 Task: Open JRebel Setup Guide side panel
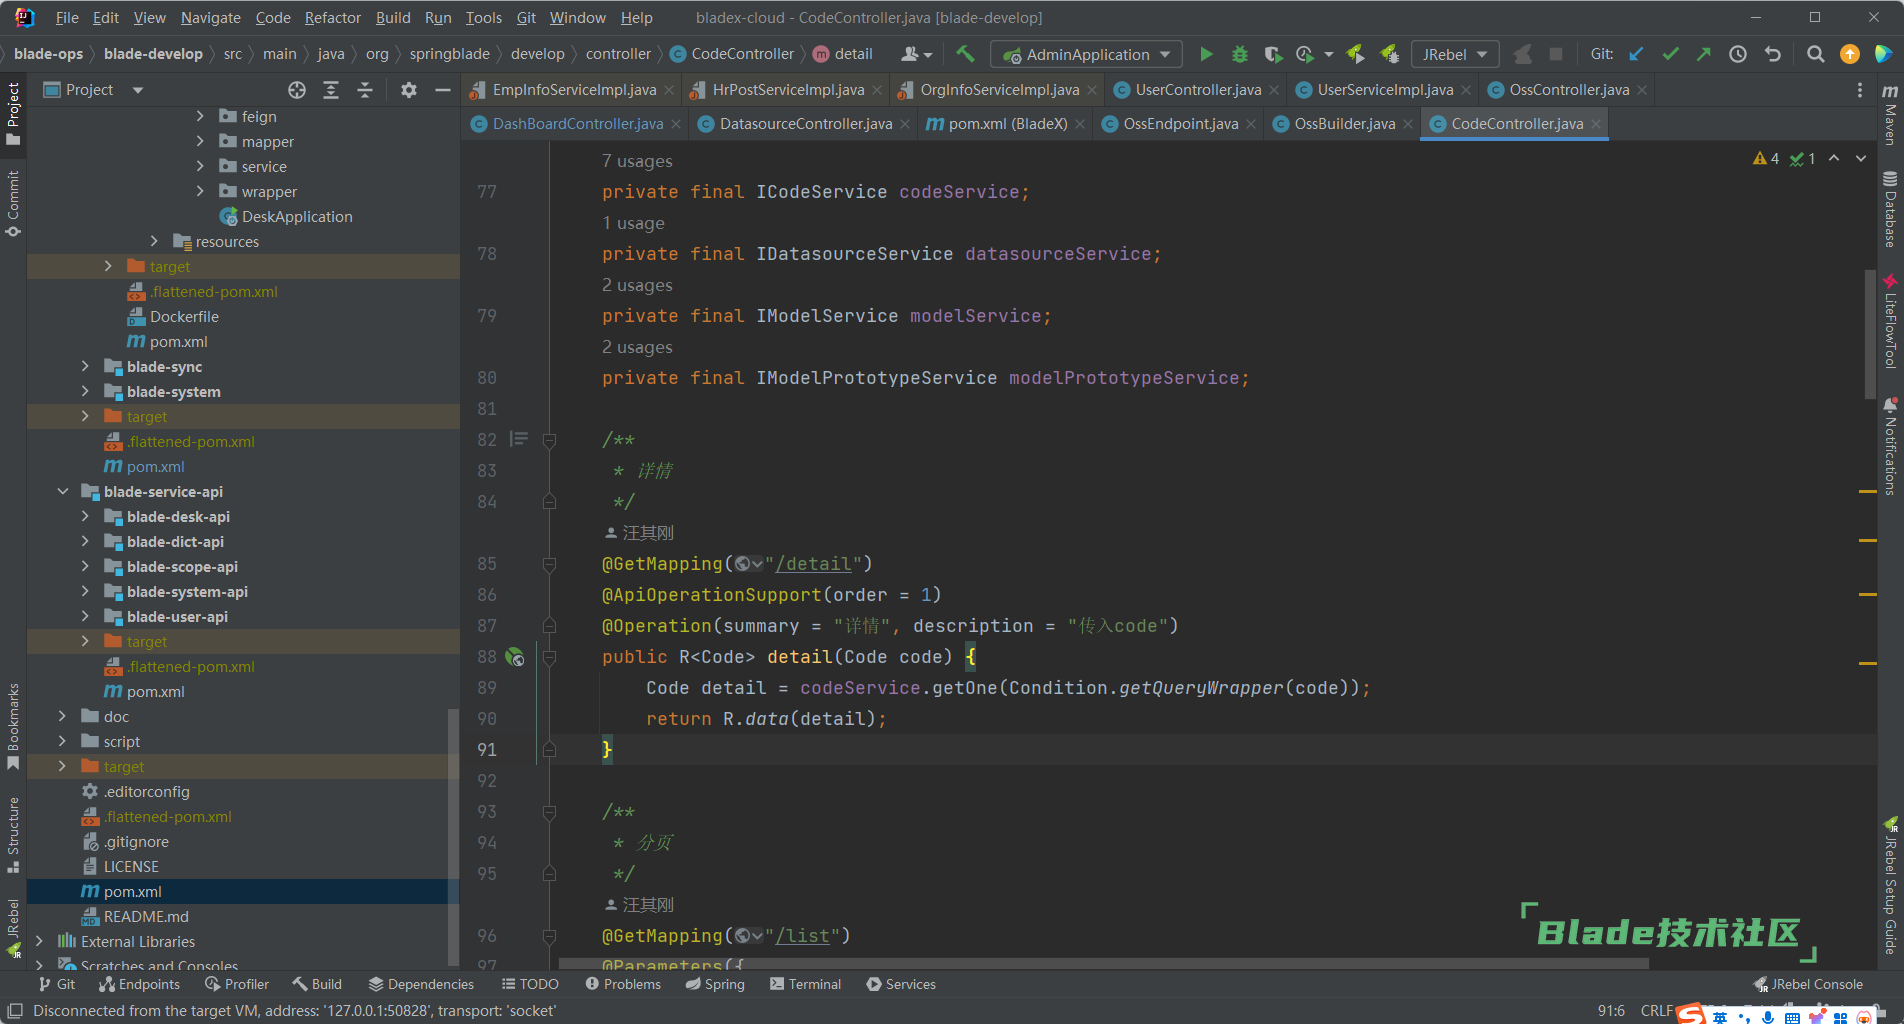(x=1890, y=886)
